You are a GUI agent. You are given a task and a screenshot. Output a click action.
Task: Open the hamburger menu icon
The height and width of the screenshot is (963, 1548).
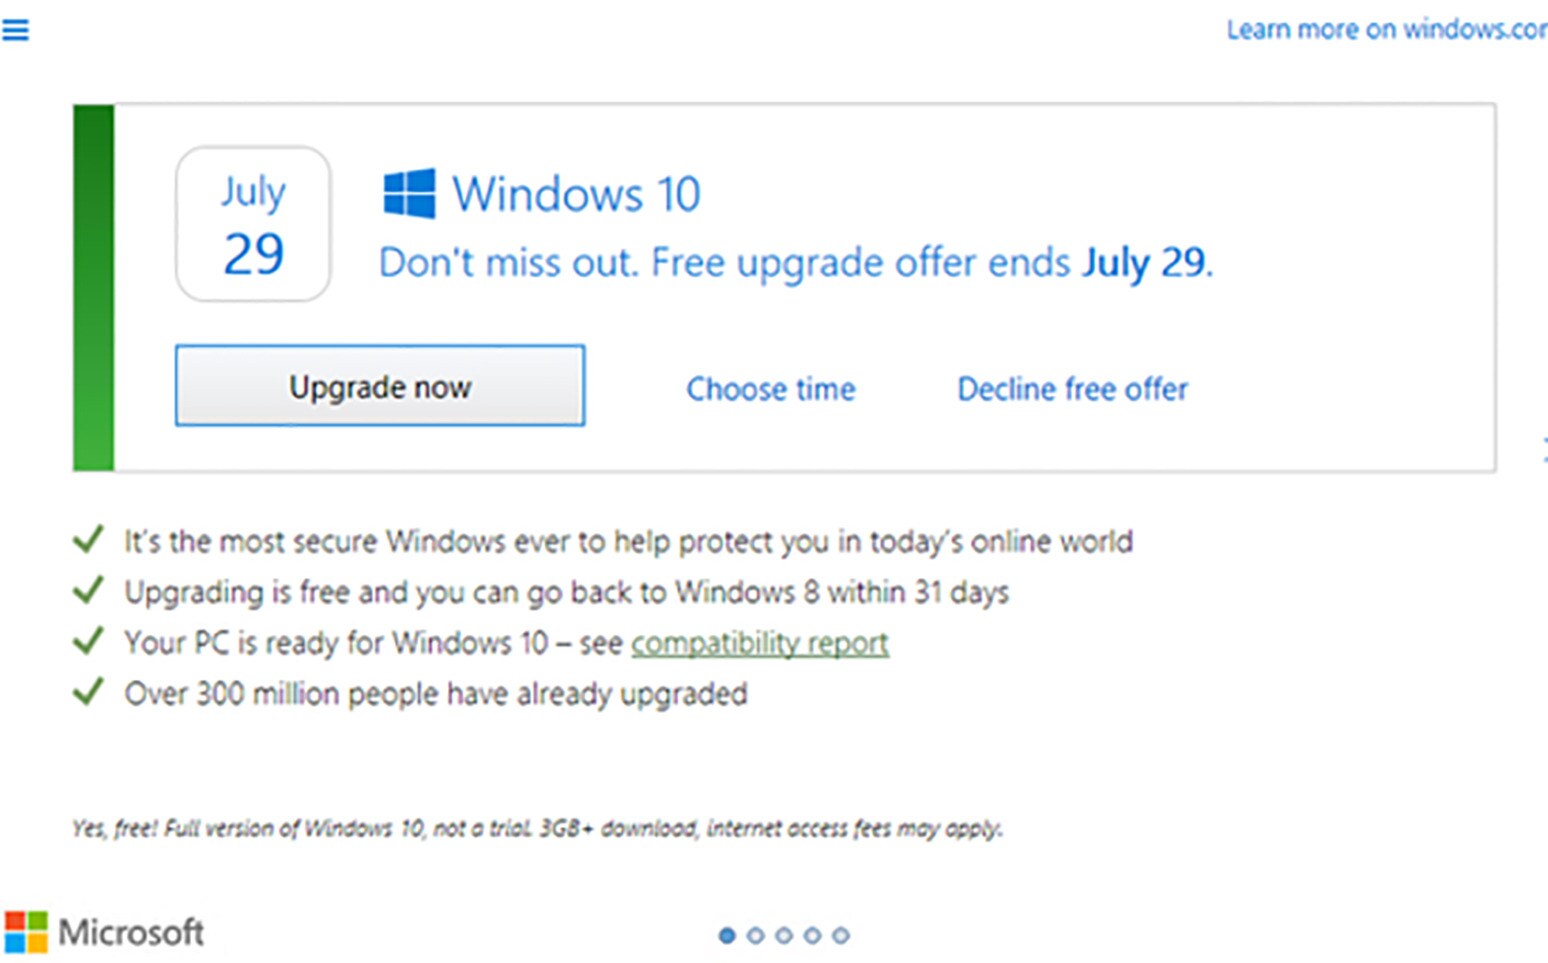tap(15, 30)
